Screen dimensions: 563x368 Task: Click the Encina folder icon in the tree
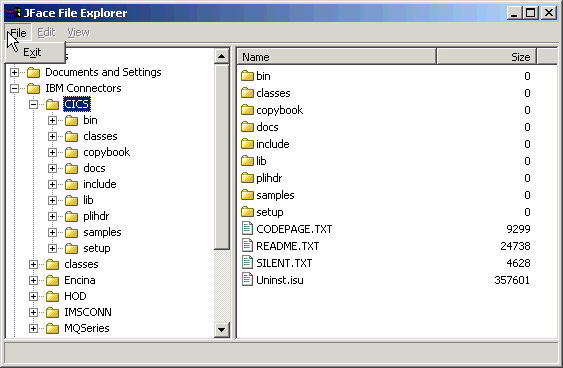52,280
